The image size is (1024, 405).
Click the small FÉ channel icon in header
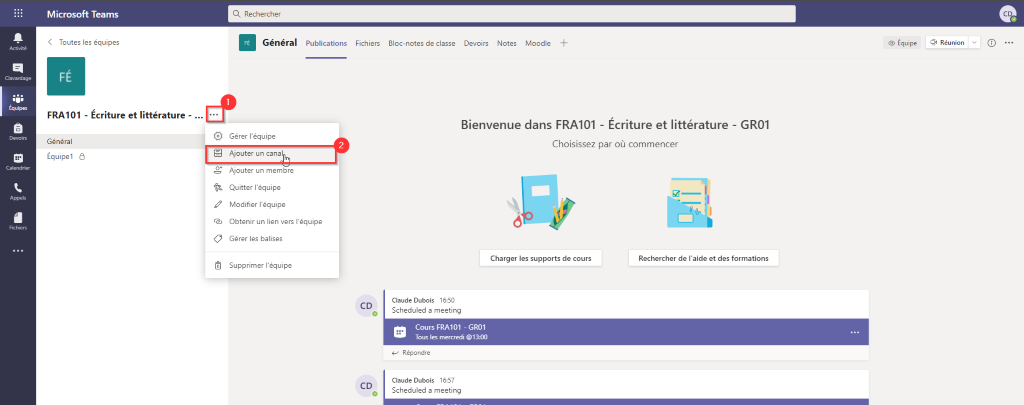click(x=247, y=43)
